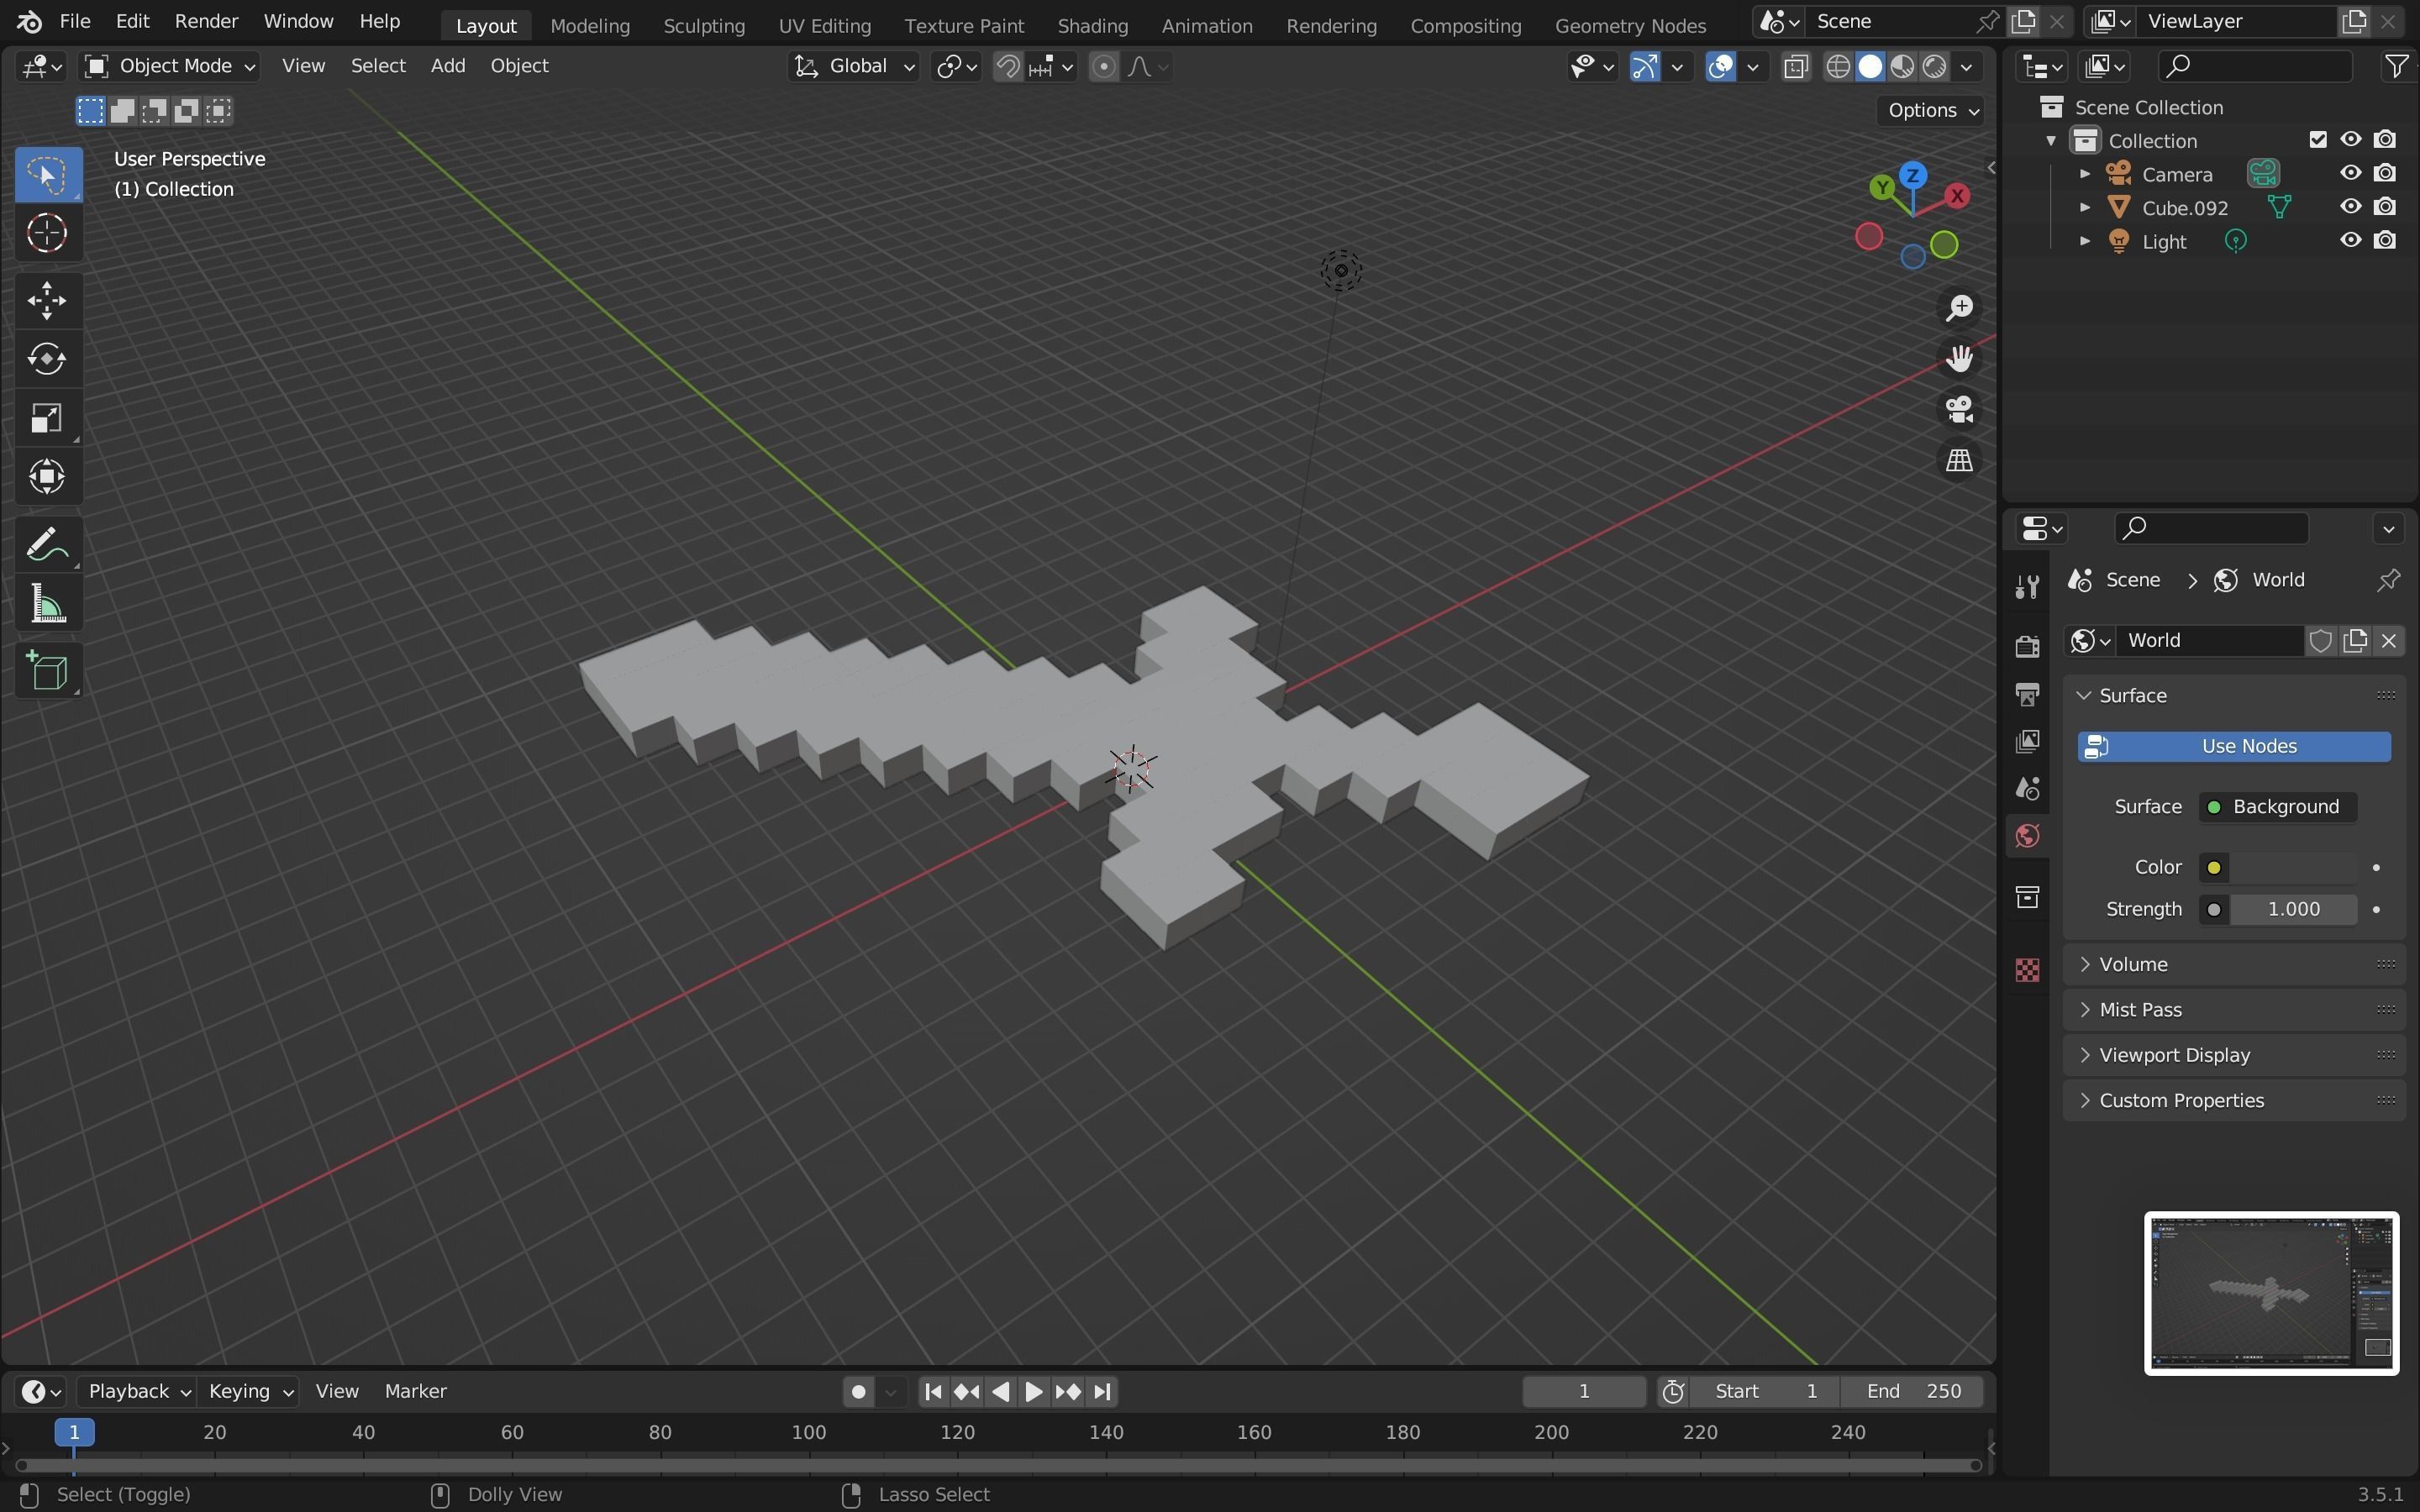Screen dimensions: 2420x1512
Task: Open the World properties tab
Action: click(2027, 836)
